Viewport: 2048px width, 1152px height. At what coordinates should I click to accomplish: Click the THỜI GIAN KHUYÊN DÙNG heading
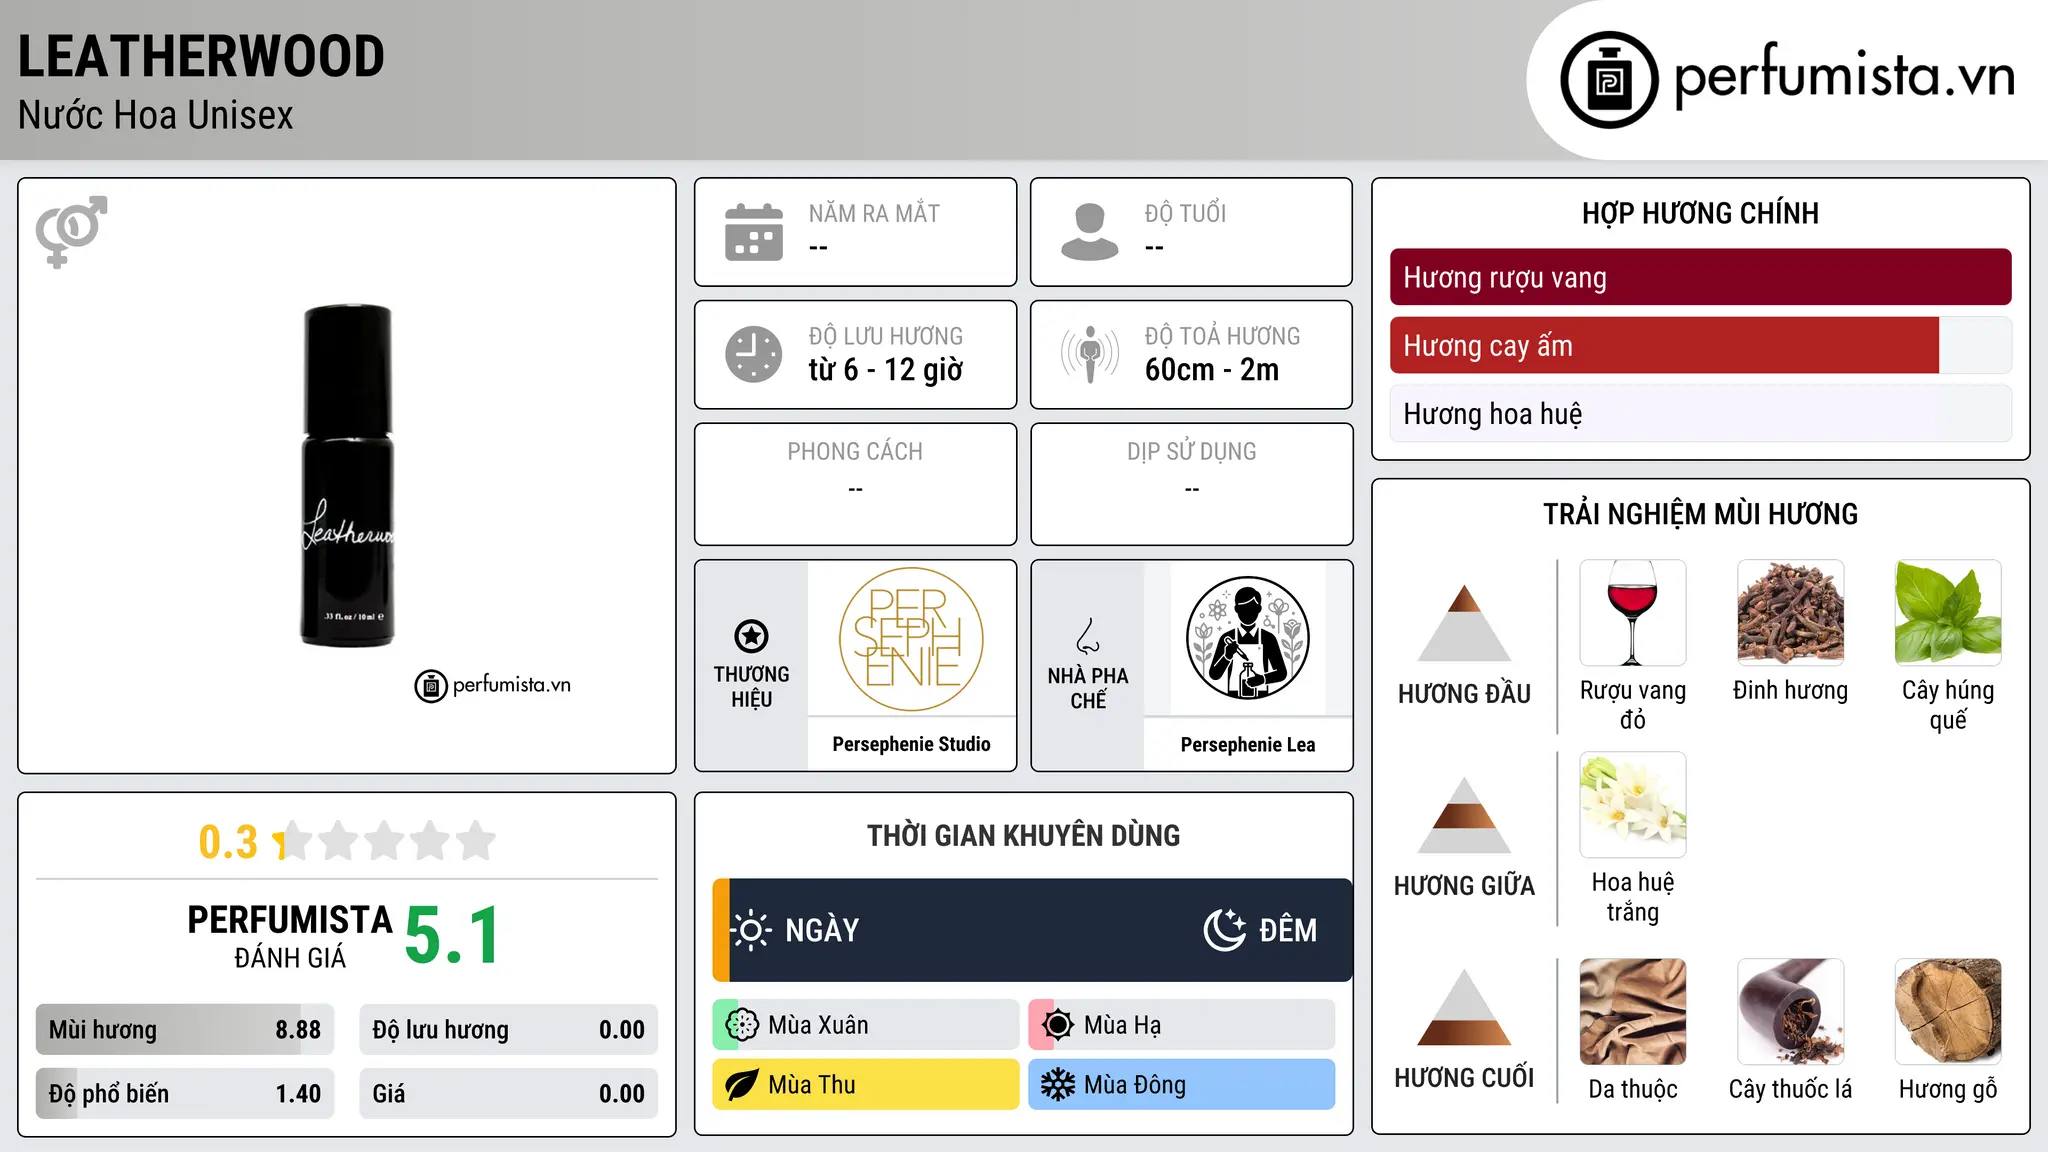(x=1023, y=836)
